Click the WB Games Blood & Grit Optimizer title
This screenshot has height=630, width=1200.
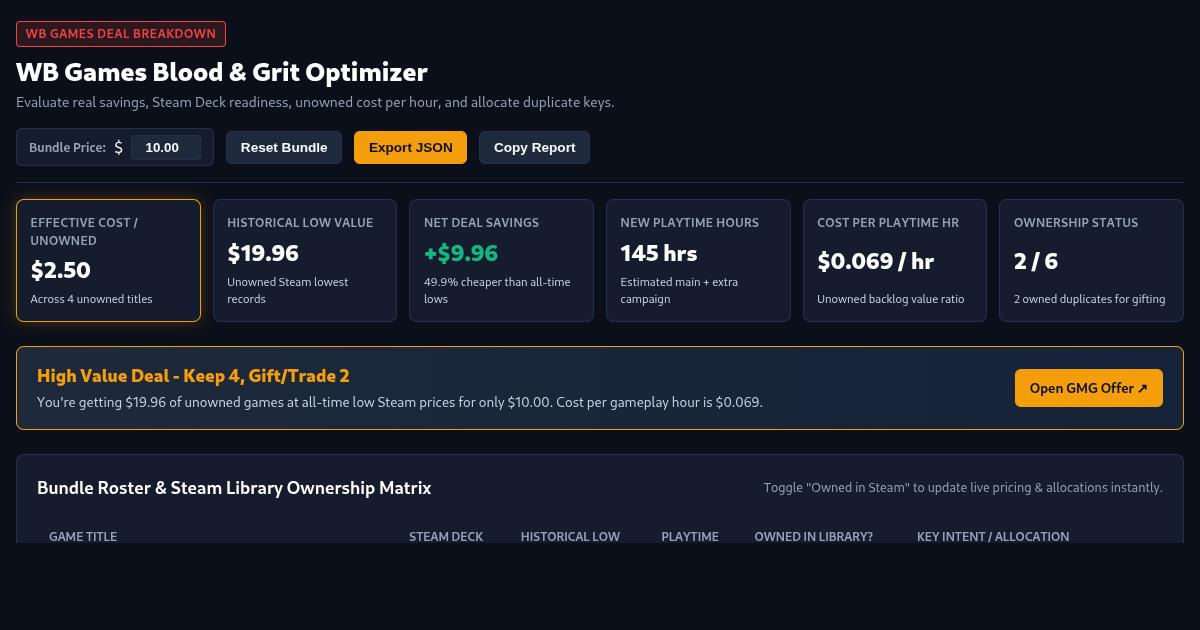click(222, 72)
